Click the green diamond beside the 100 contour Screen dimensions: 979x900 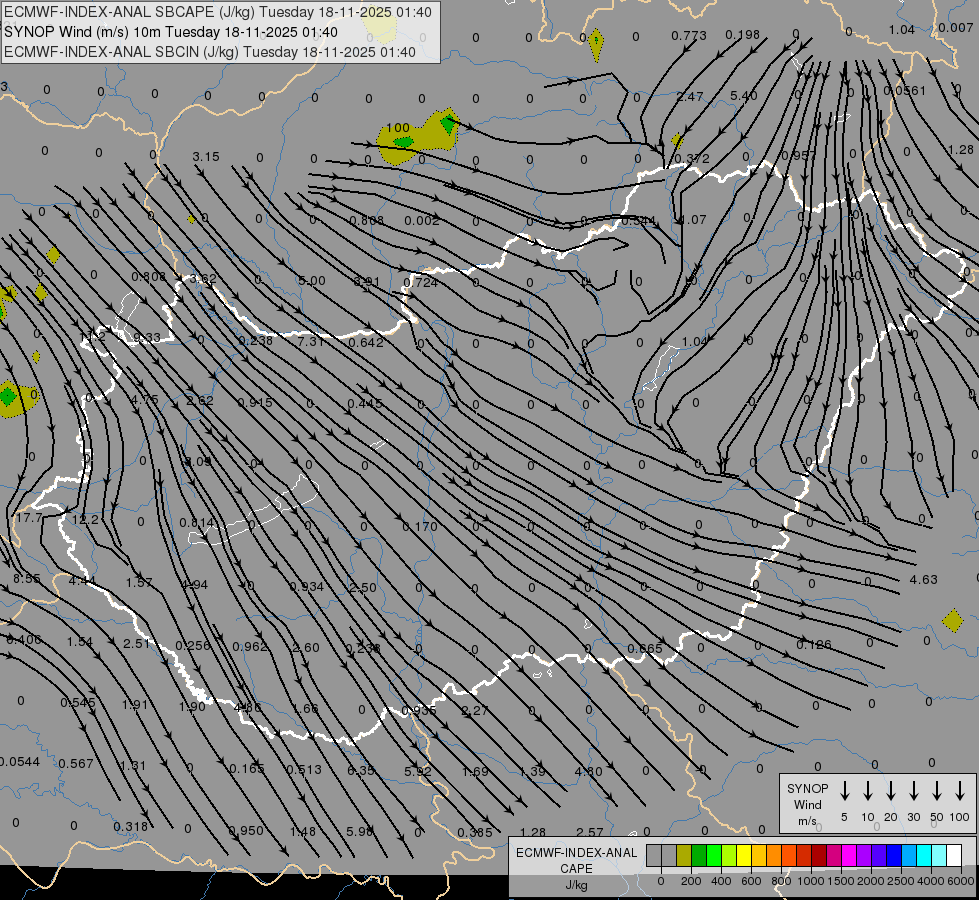coord(448,124)
